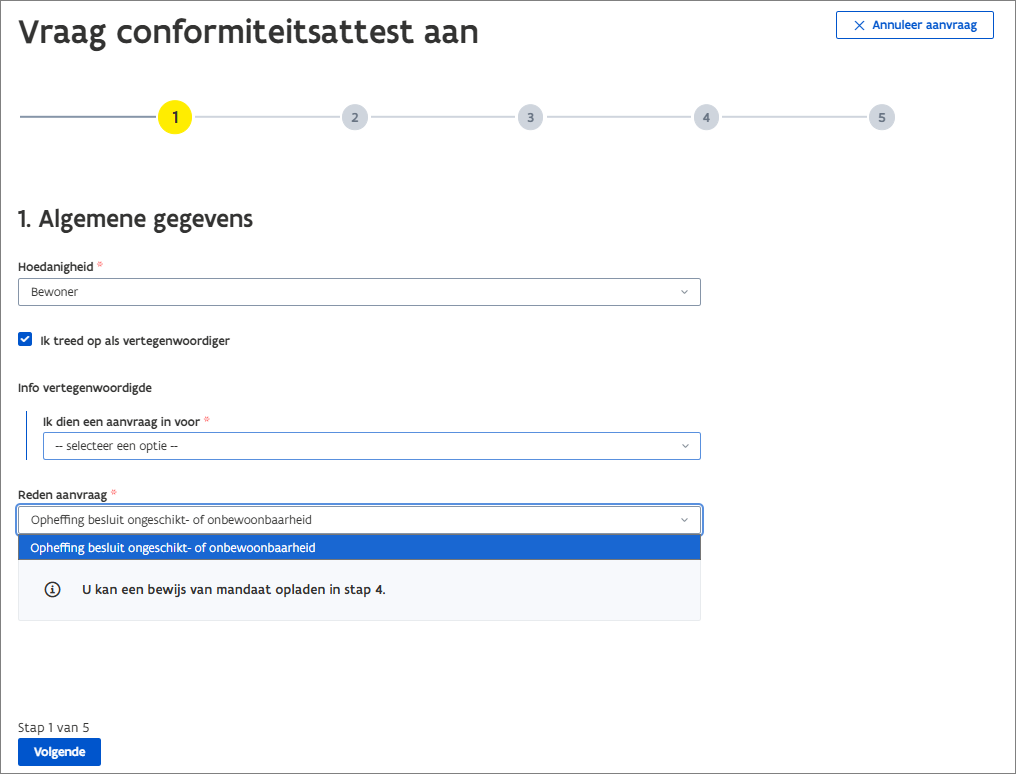1016x774 pixels.
Task: Go to step 2 in the progress indicator
Action: click(x=353, y=117)
